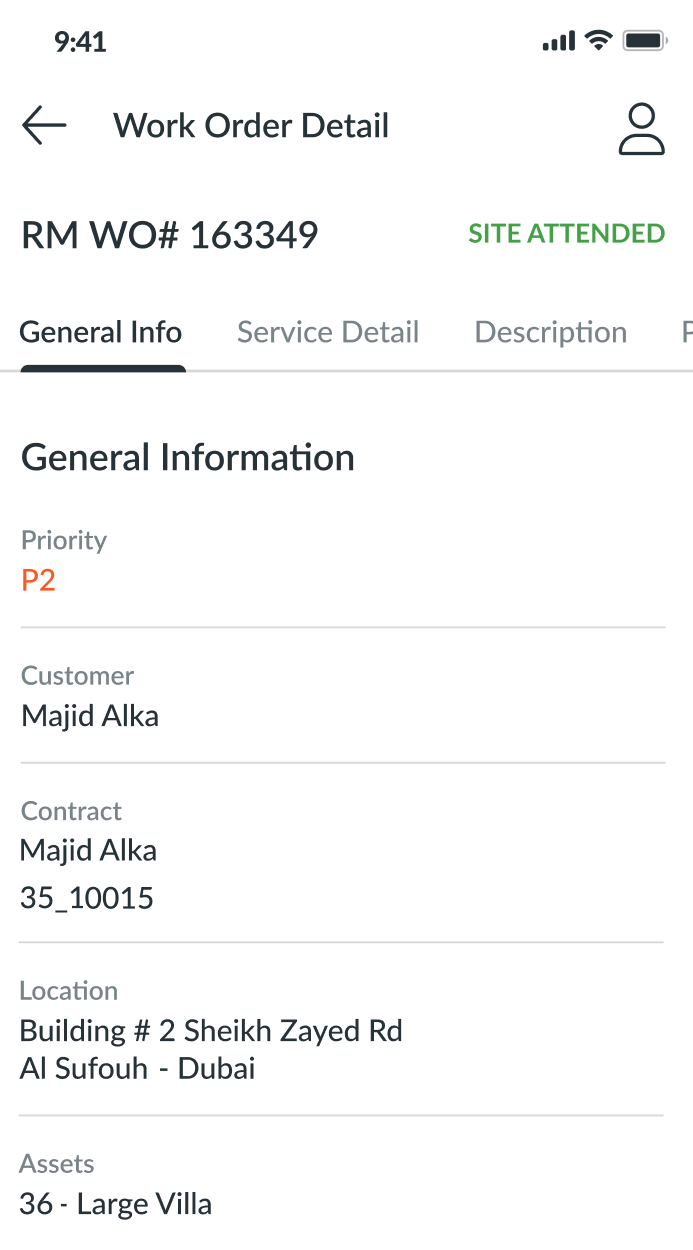Tap the 36 - Large Villa asset

[116, 1203]
